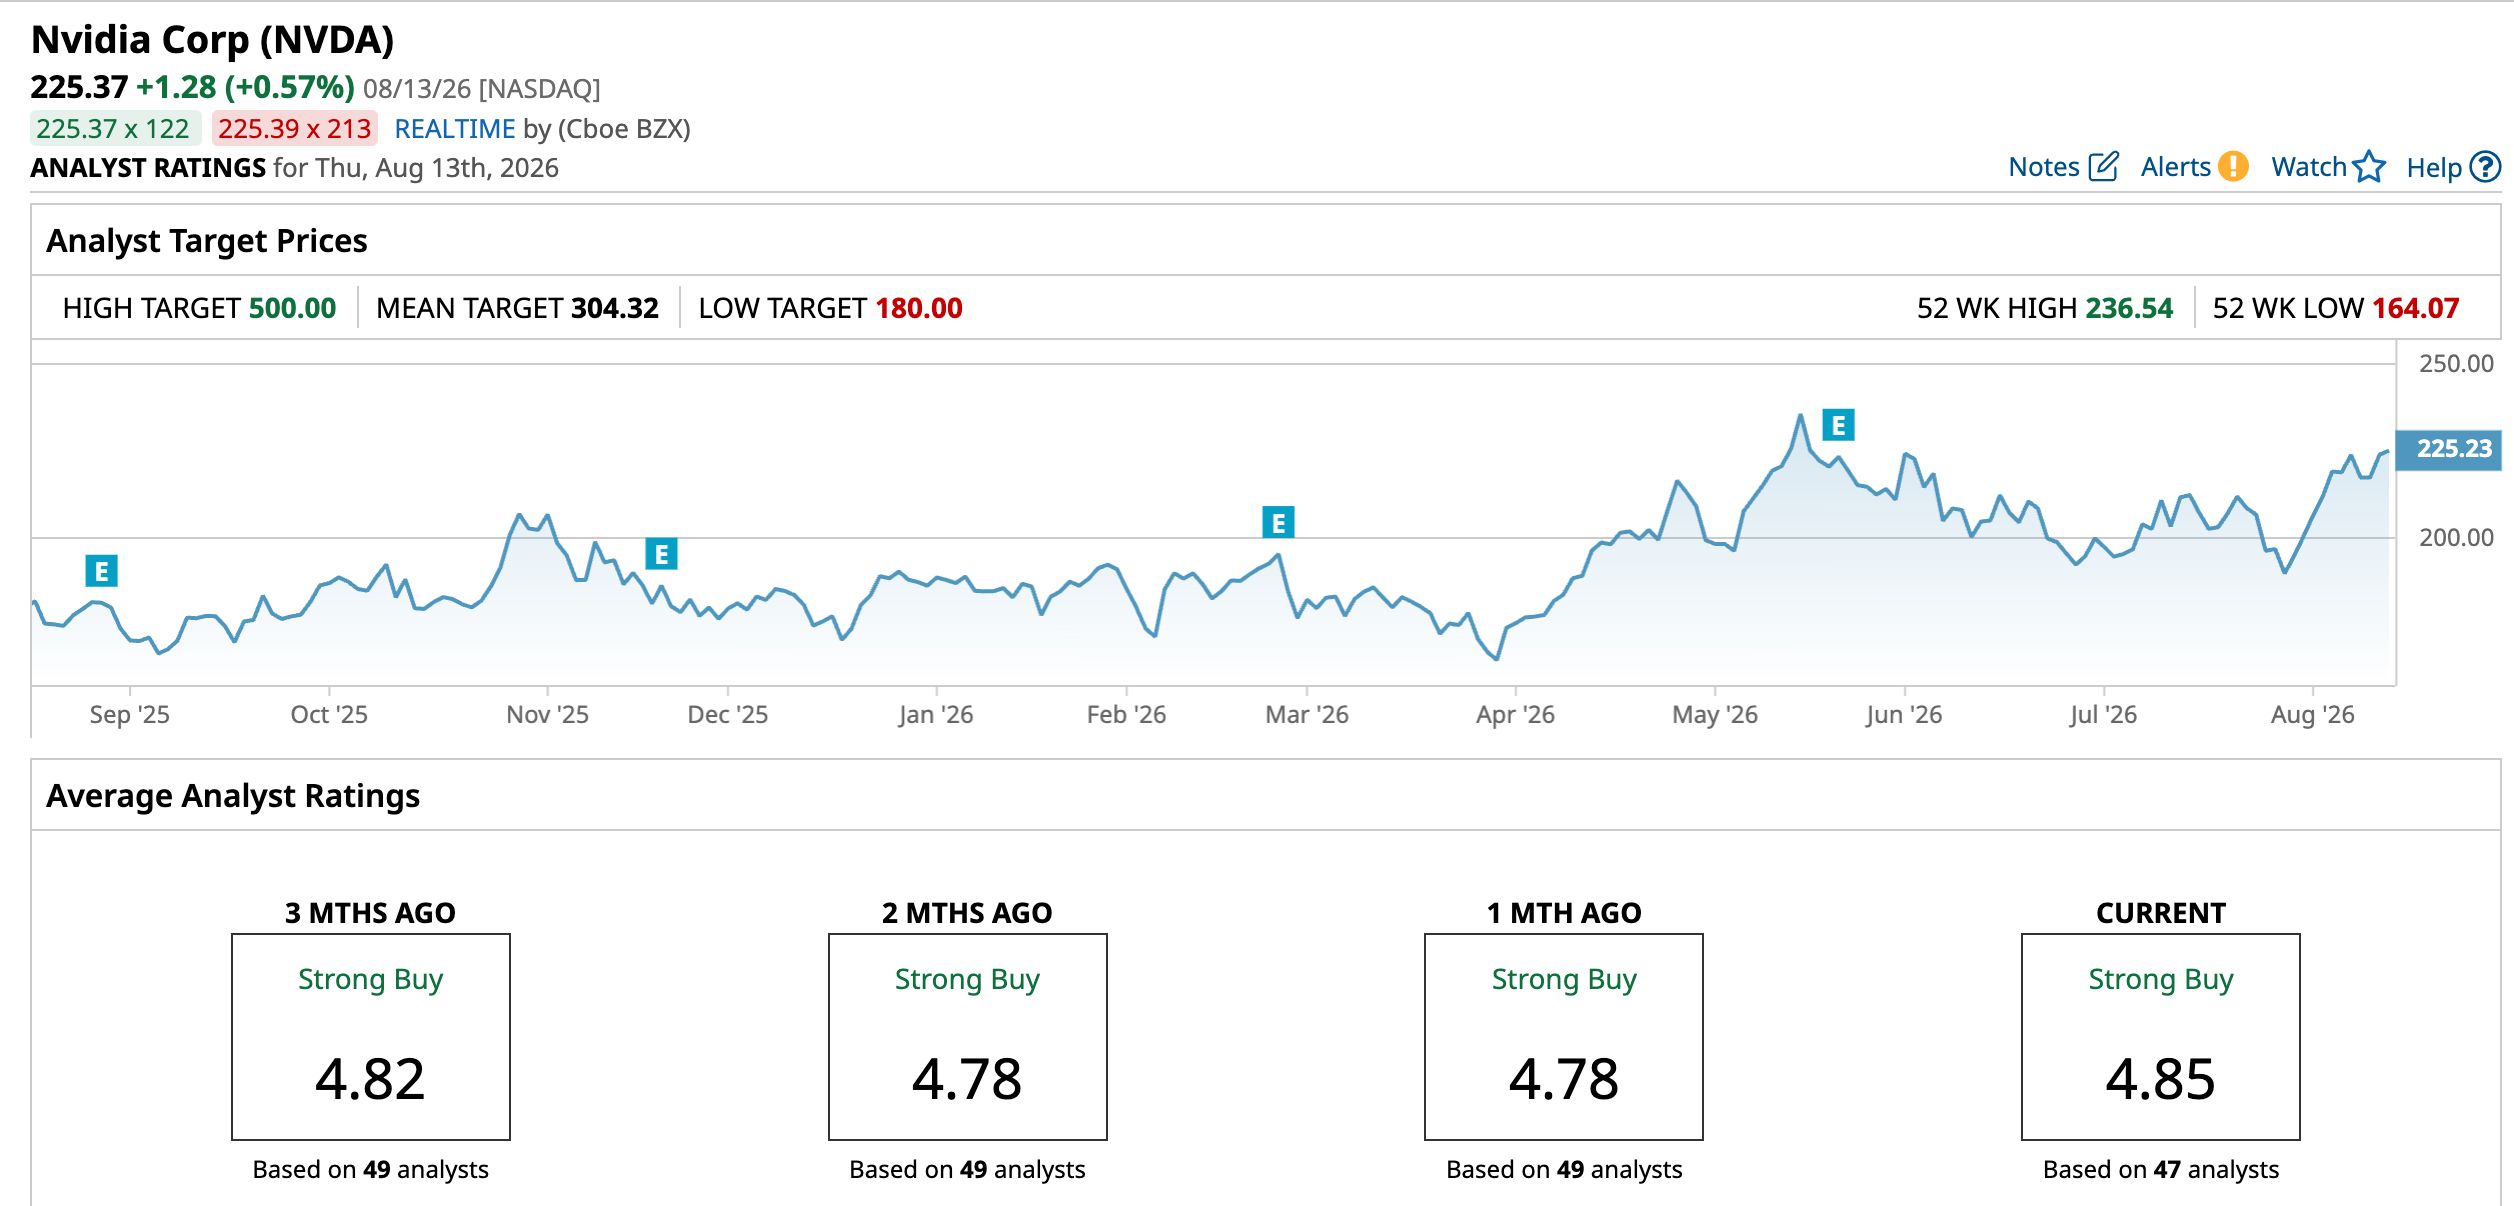The height and width of the screenshot is (1206, 2514).
Task: Click the 2 MTHS AGO column label
Action: click(967, 913)
